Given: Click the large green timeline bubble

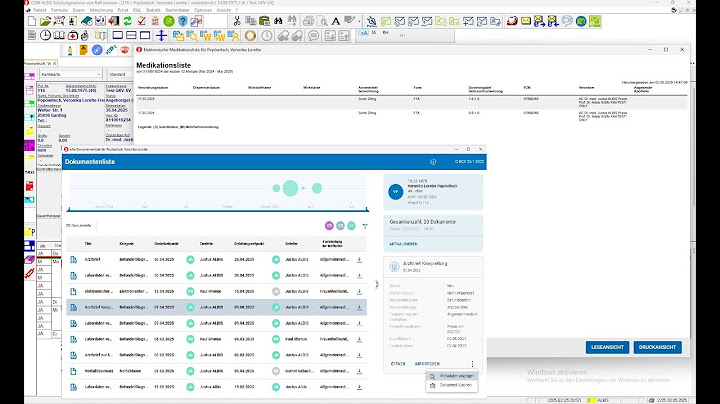Looking at the screenshot, I should [x=290, y=188].
